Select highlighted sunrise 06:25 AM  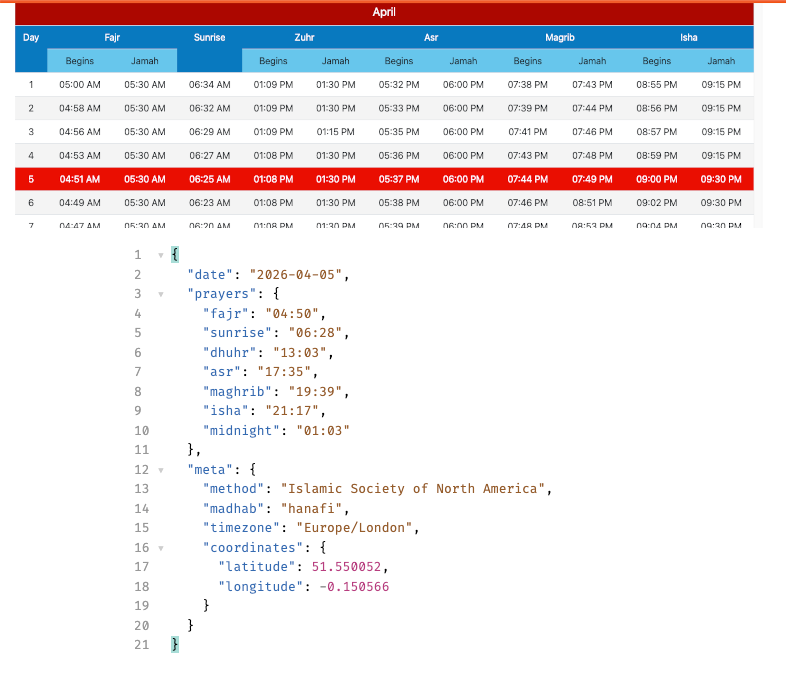click(210, 179)
